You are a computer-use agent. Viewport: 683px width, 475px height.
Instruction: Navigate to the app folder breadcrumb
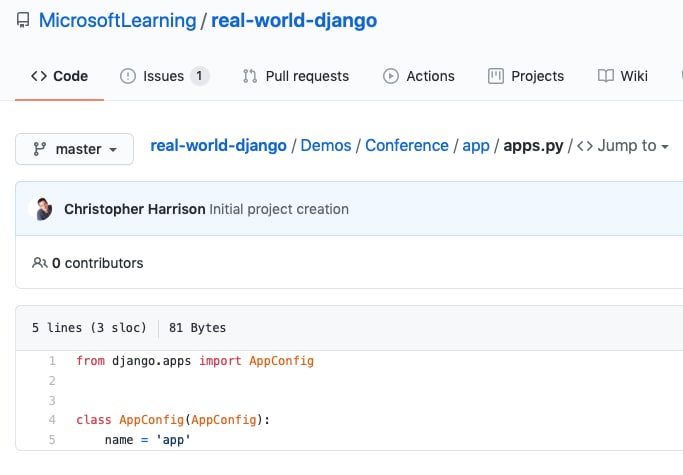[476, 146]
